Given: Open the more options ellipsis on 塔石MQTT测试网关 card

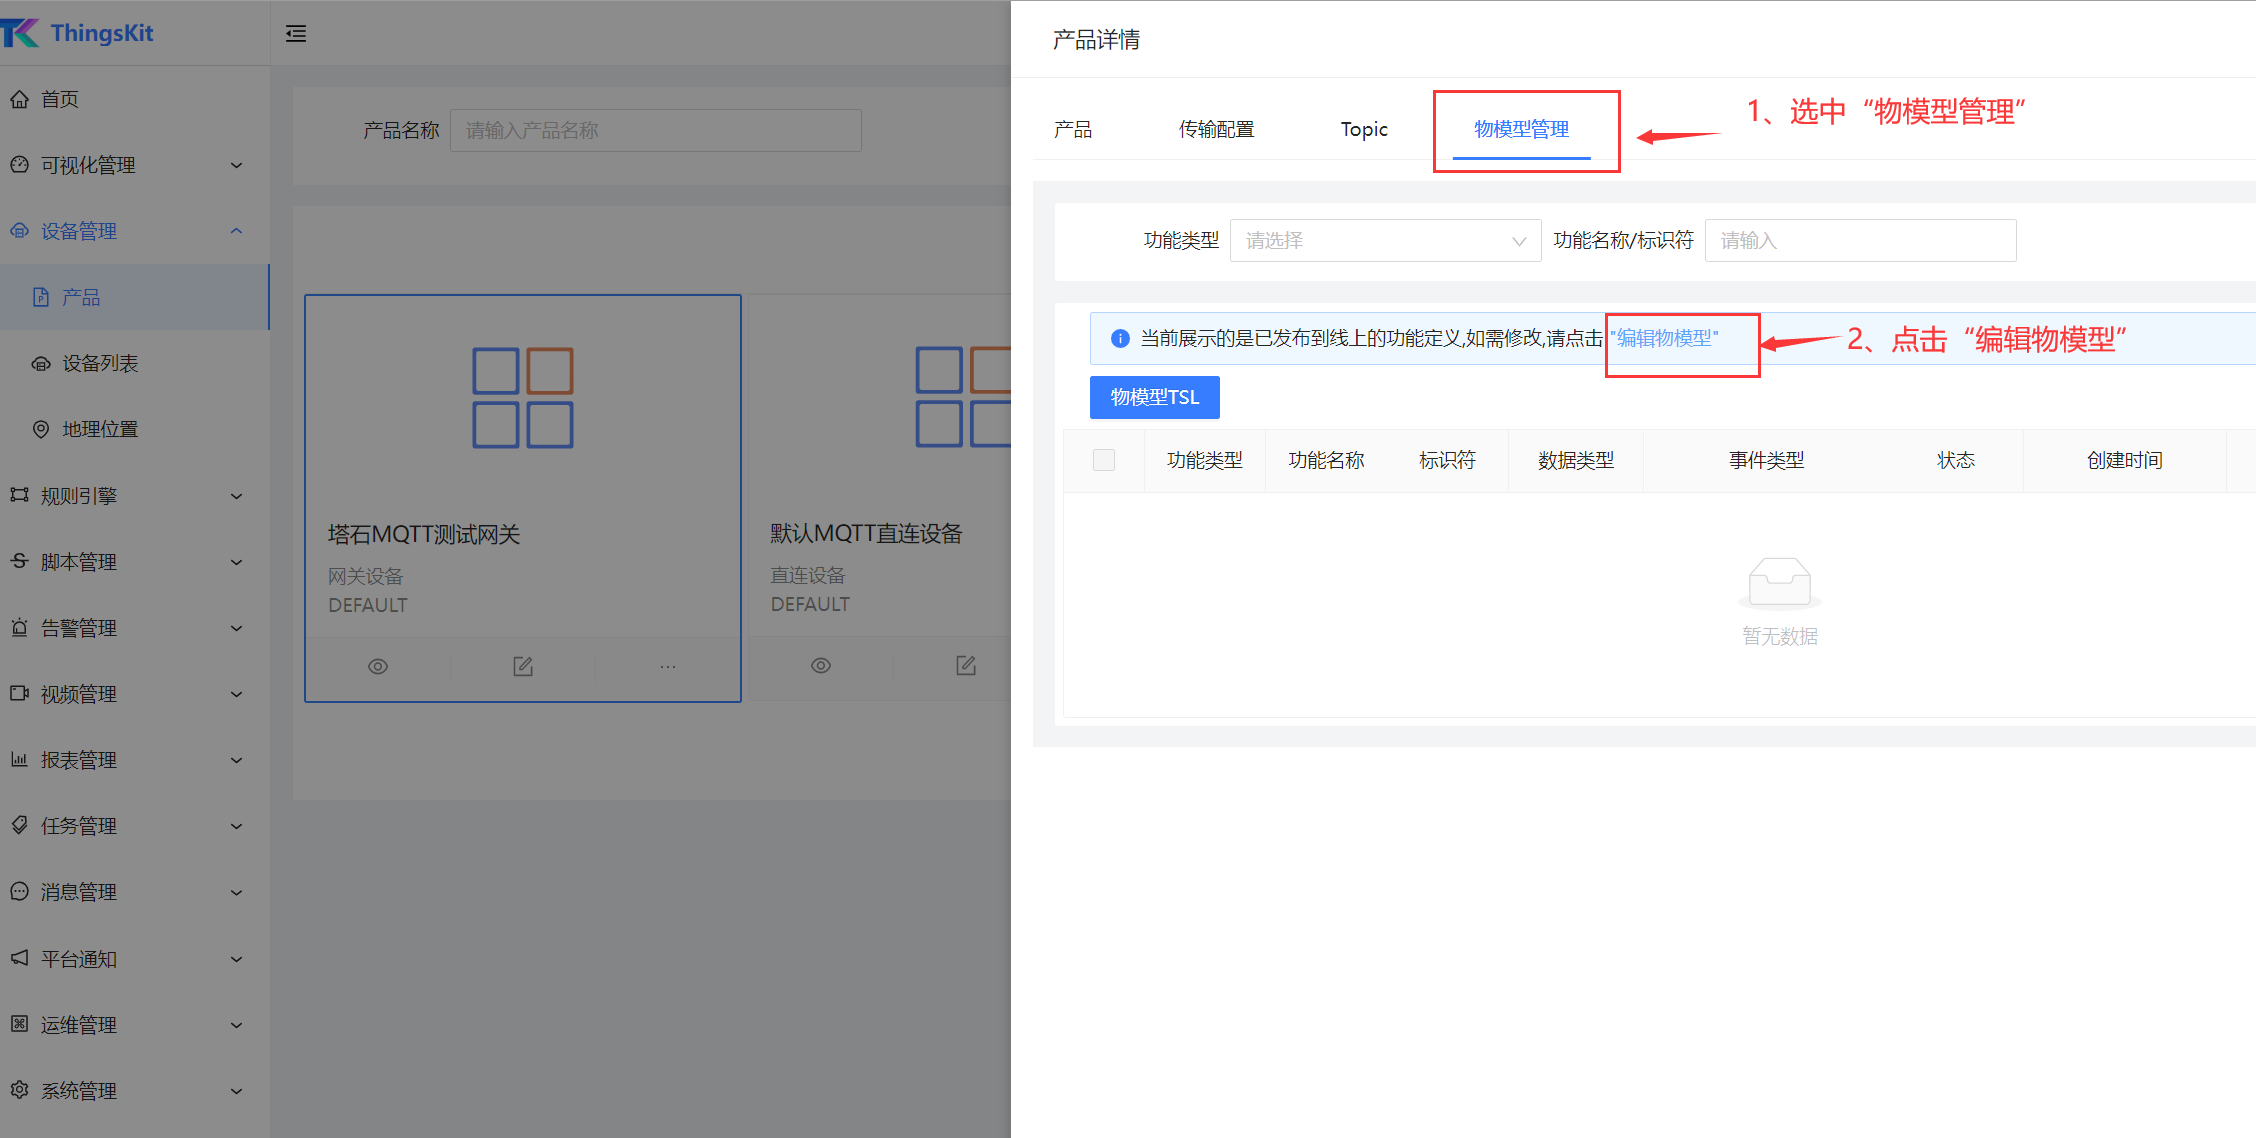Looking at the screenshot, I should pos(668,666).
